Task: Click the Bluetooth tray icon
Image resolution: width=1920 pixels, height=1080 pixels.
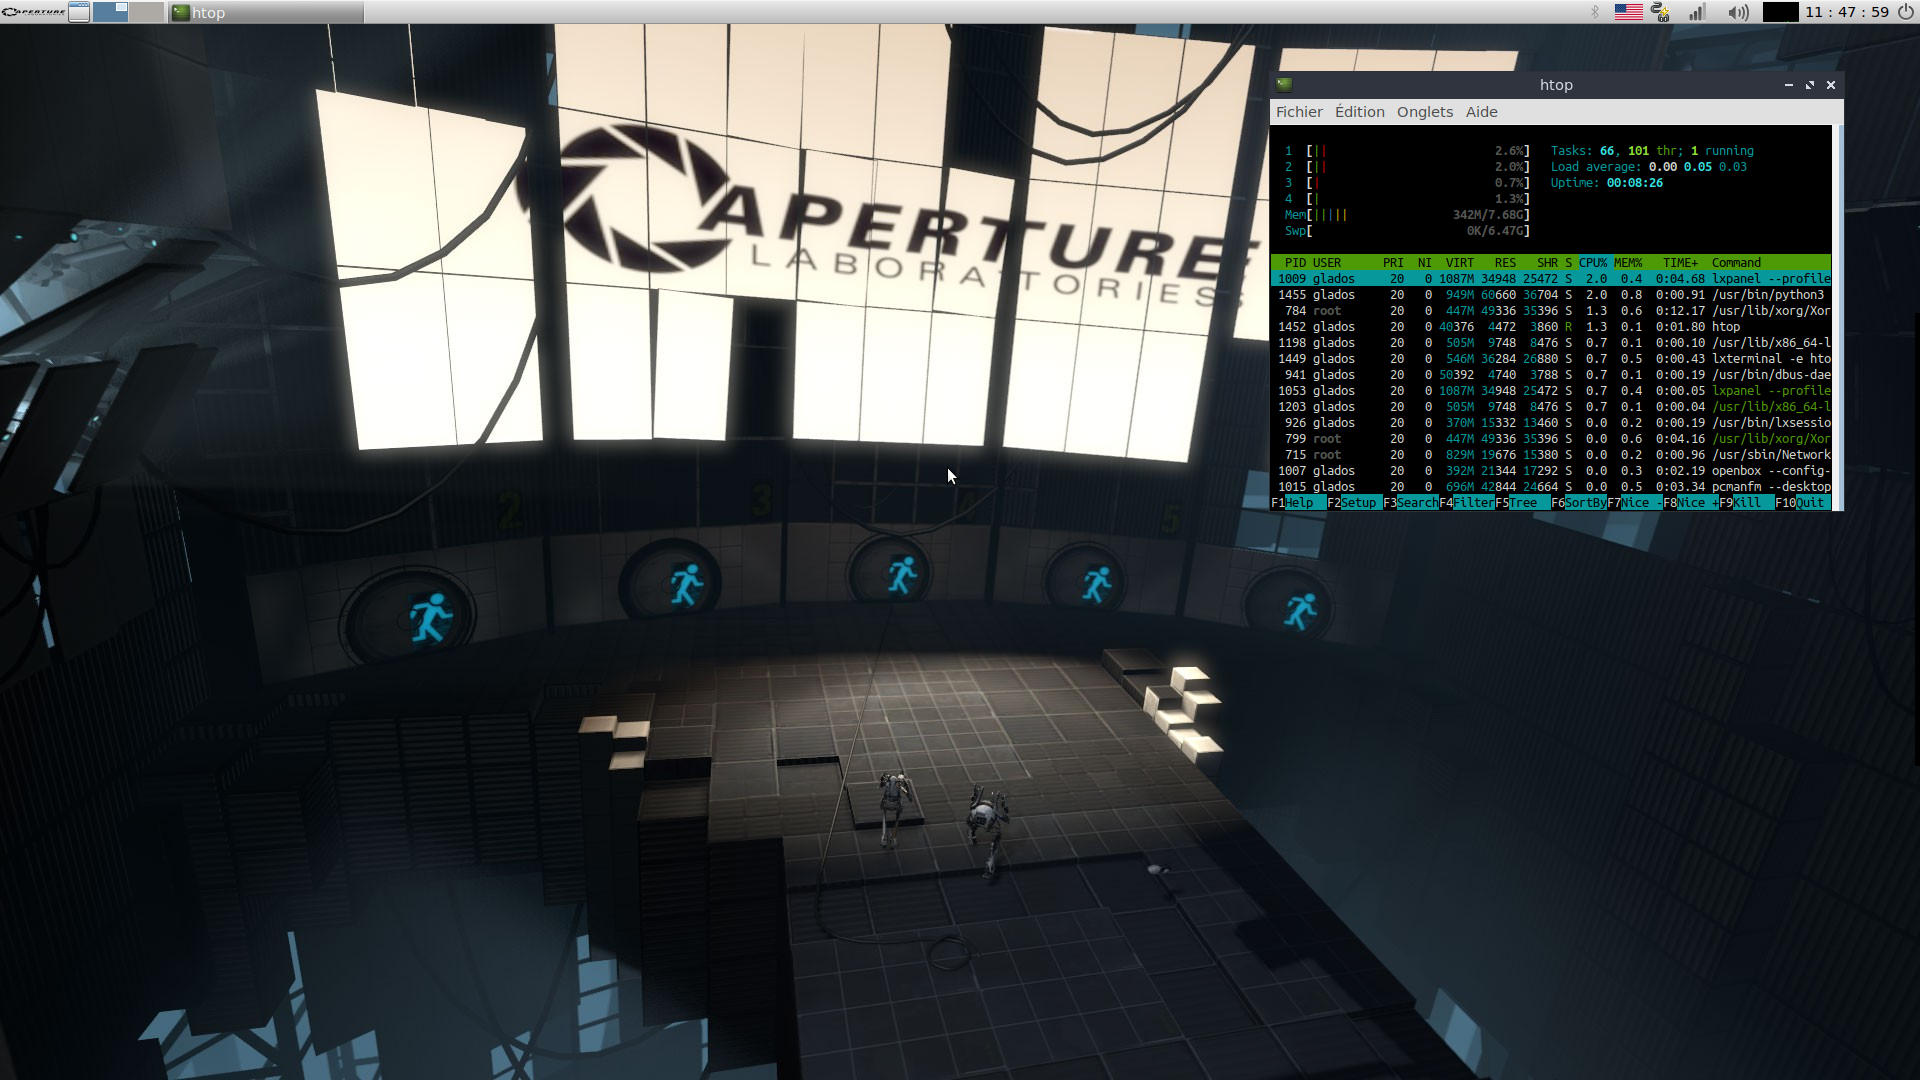Action: tap(1595, 12)
